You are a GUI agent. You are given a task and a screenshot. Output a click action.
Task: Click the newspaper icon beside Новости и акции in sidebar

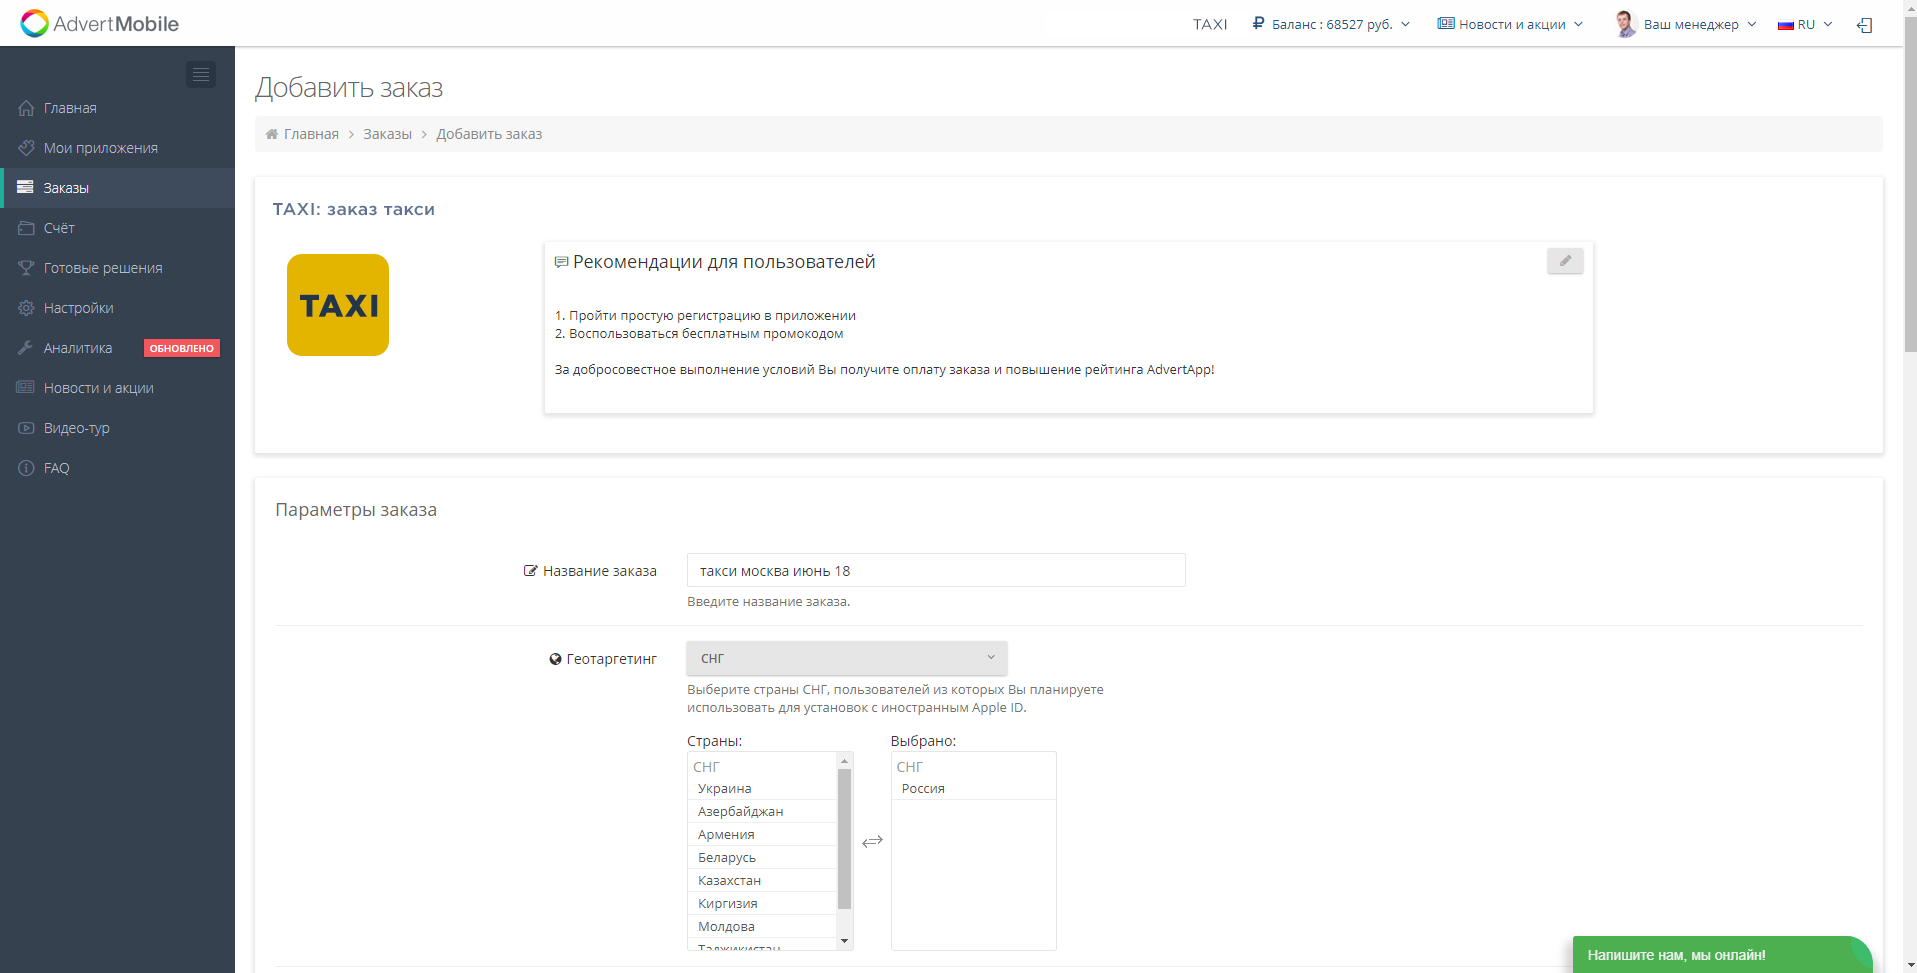(26, 388)
